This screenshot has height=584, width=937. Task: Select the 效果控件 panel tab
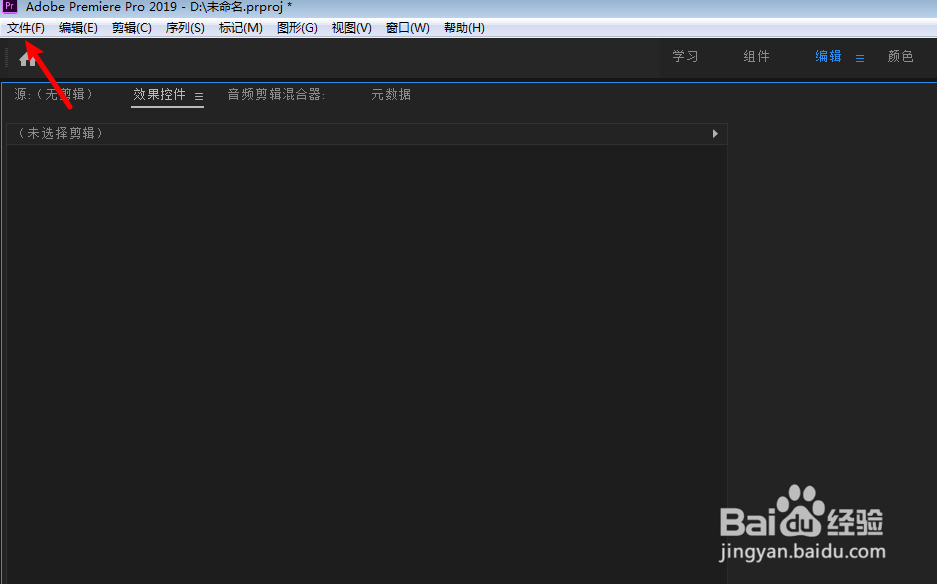pos(159,94)
